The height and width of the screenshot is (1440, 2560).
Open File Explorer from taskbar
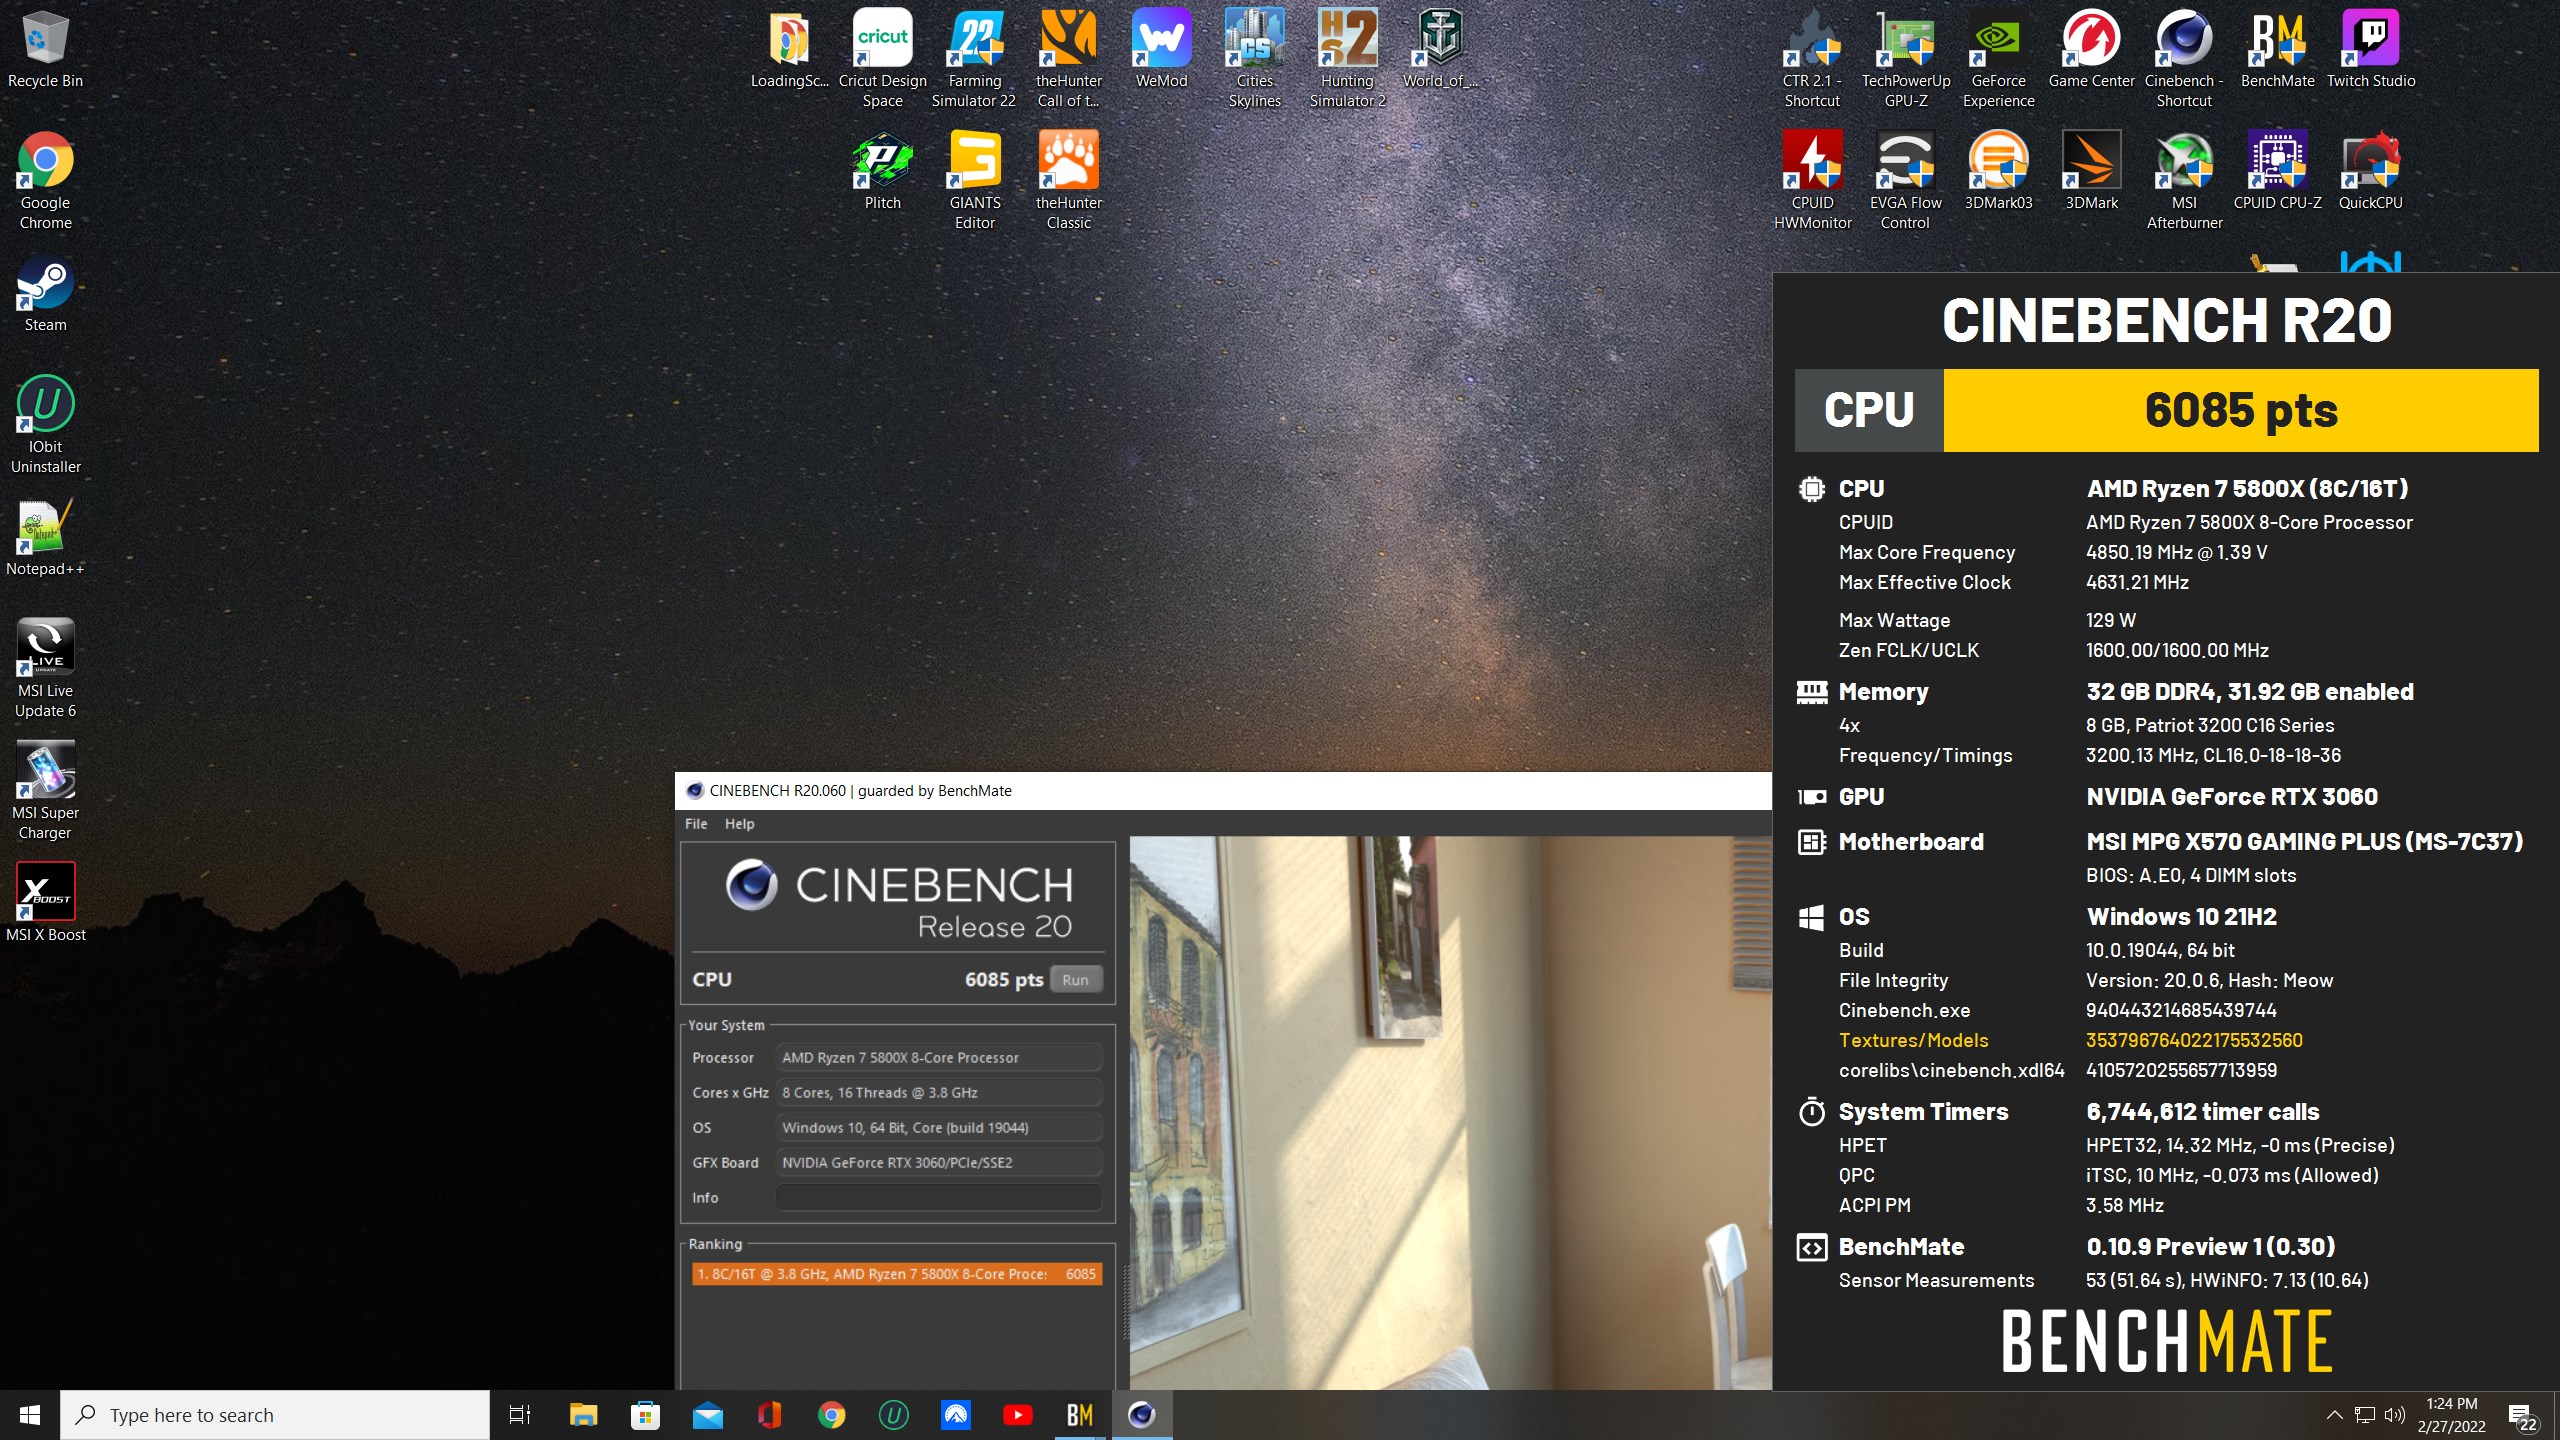click(x=583, y=1415)
